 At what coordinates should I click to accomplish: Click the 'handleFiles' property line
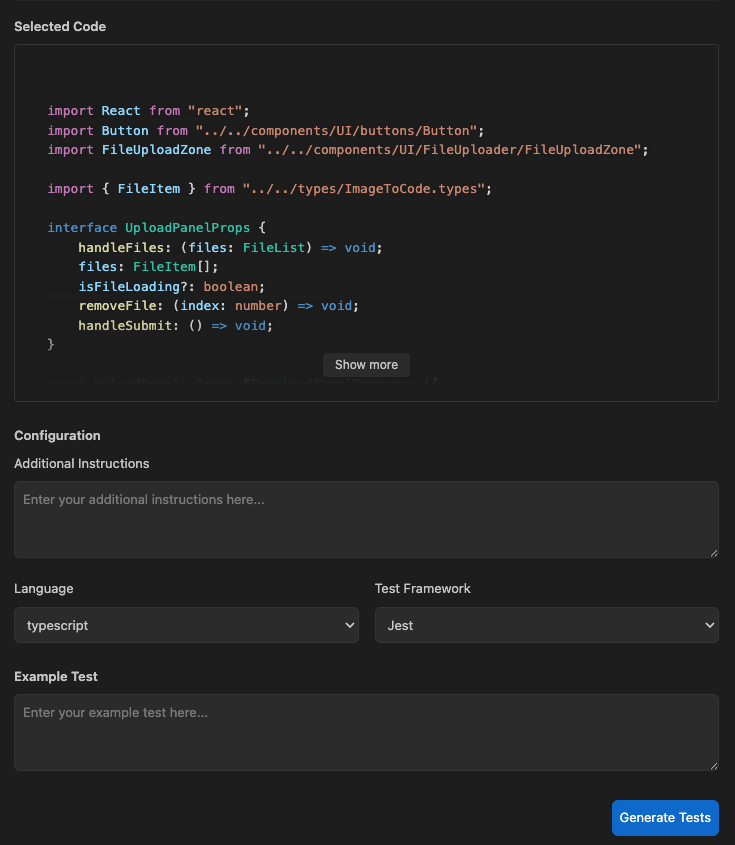click(230, 248)
